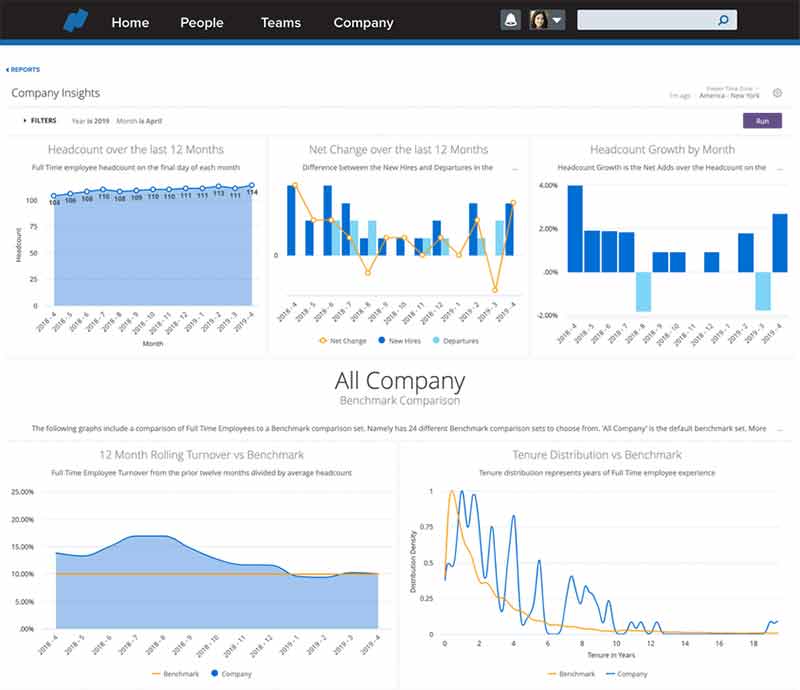Go back to Reports link
This screenshot has width=800, height=690.
tap(23, 70)
